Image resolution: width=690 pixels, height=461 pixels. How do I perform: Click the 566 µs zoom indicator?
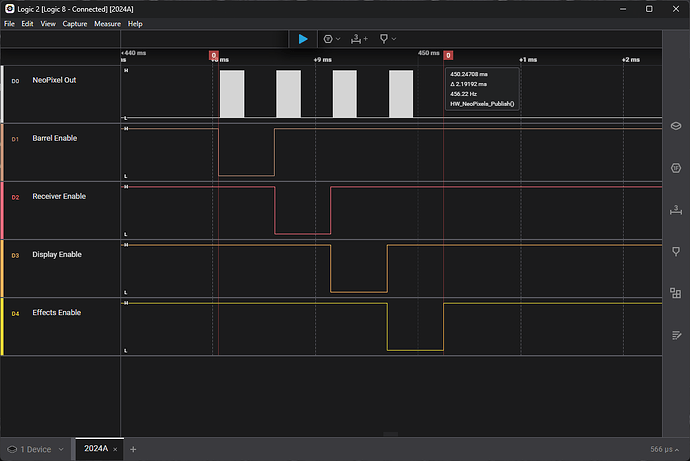click(x=662, y=449)
